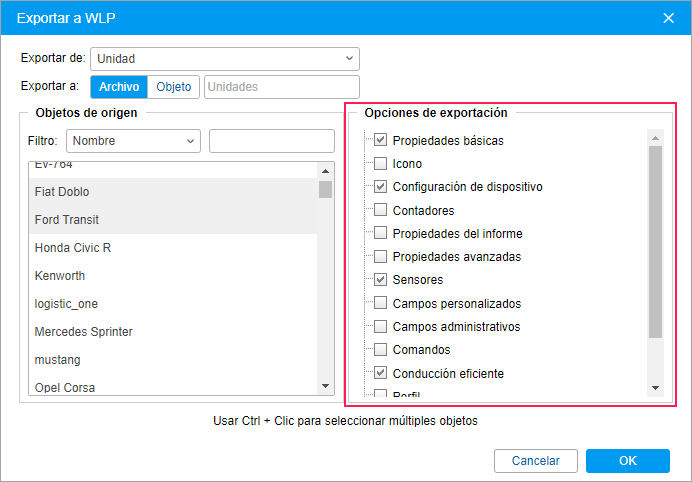Check Campos personalizados option

tap(380, 303)
